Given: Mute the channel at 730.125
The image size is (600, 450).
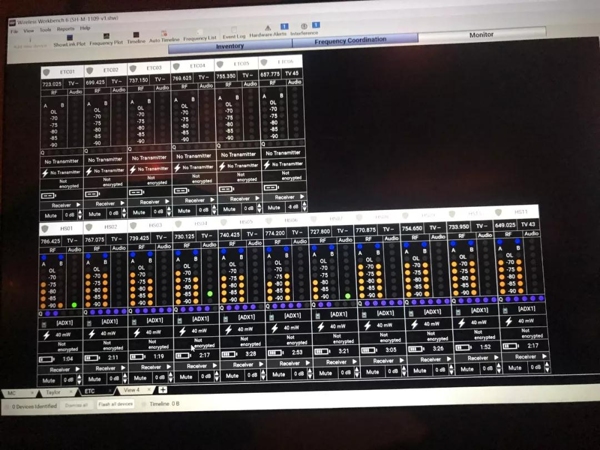Looking at the screenshot, I should 186,377.
